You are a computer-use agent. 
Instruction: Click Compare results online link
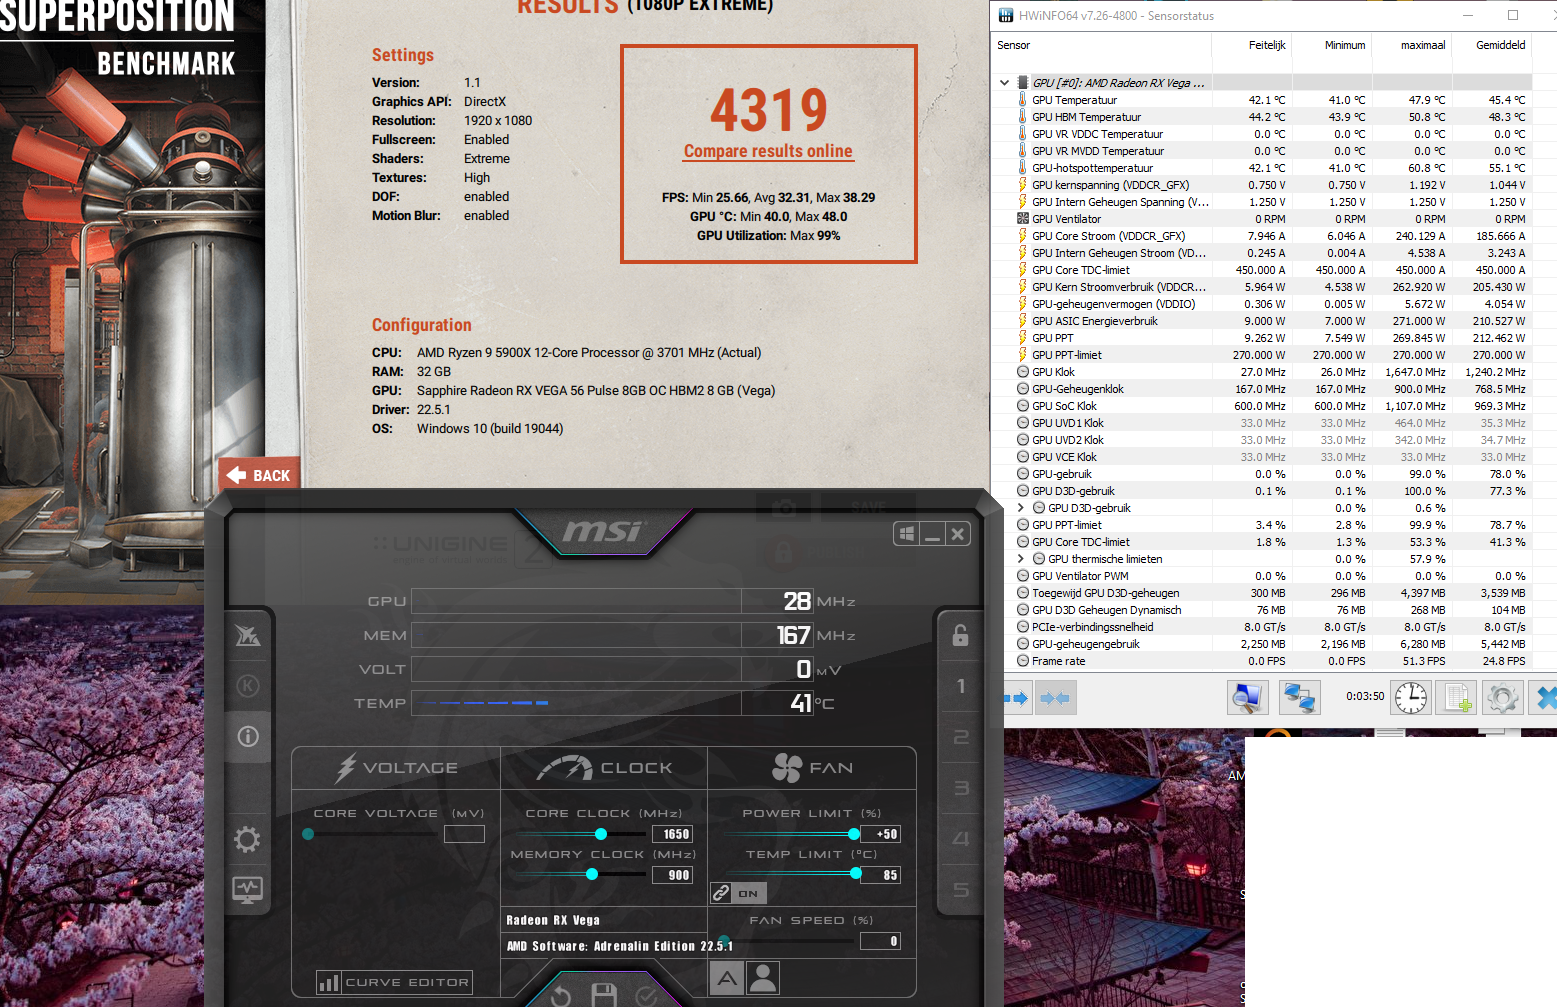[x=768, y=151]
